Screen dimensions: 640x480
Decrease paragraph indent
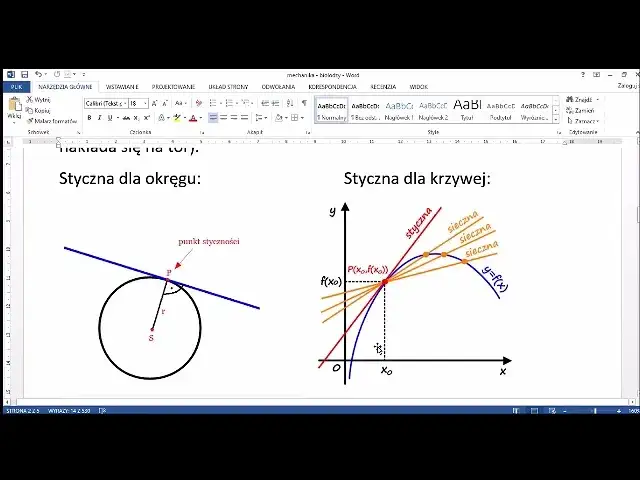pyautogui.click(x=265, y=104)
